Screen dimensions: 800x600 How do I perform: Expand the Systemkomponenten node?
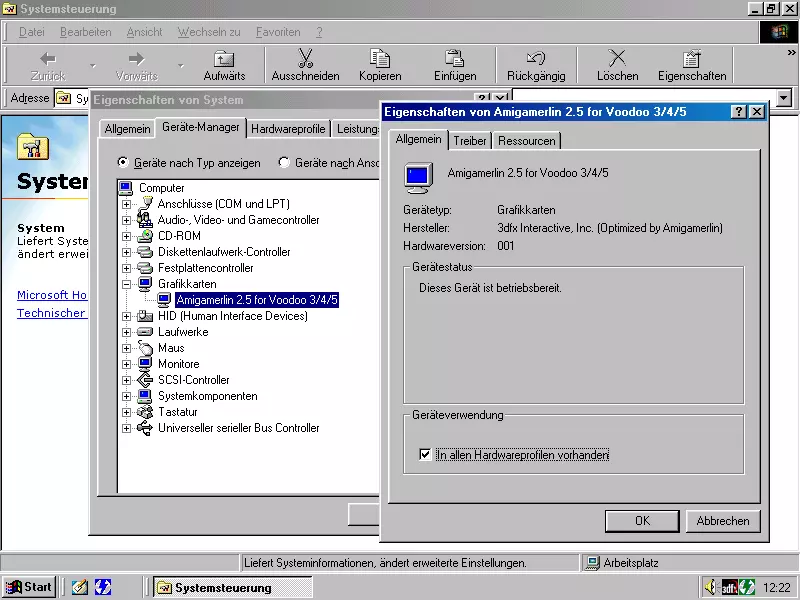(126, 396)
